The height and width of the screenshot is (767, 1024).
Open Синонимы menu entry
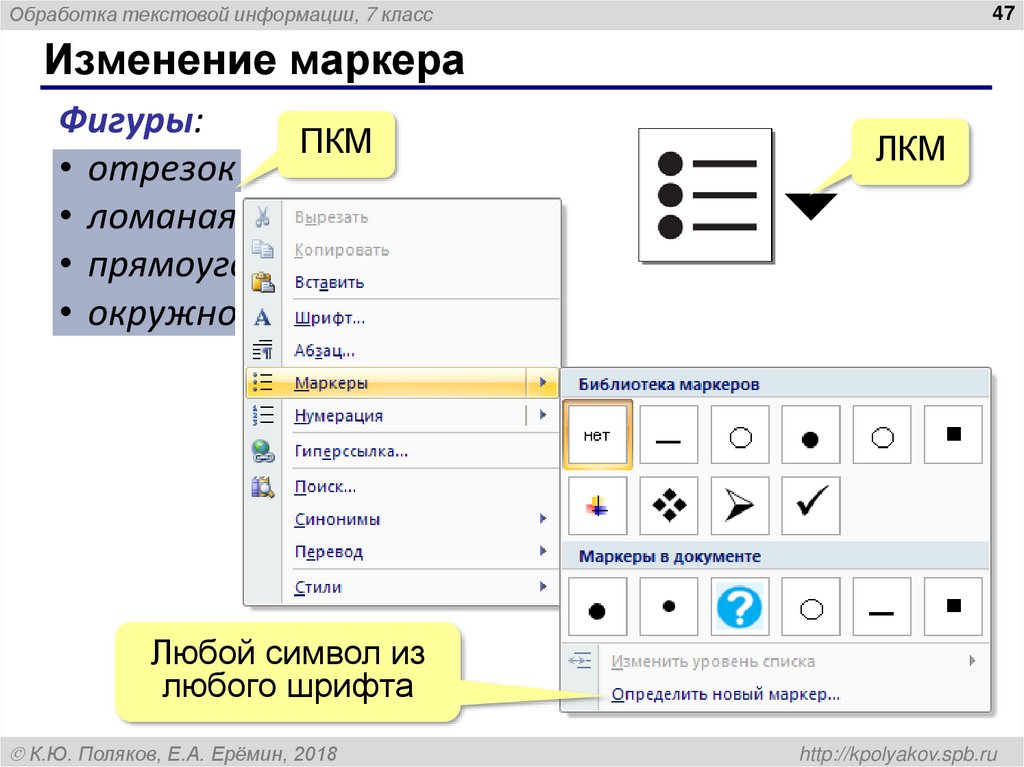pyautogui.click(x=402, y=519)
